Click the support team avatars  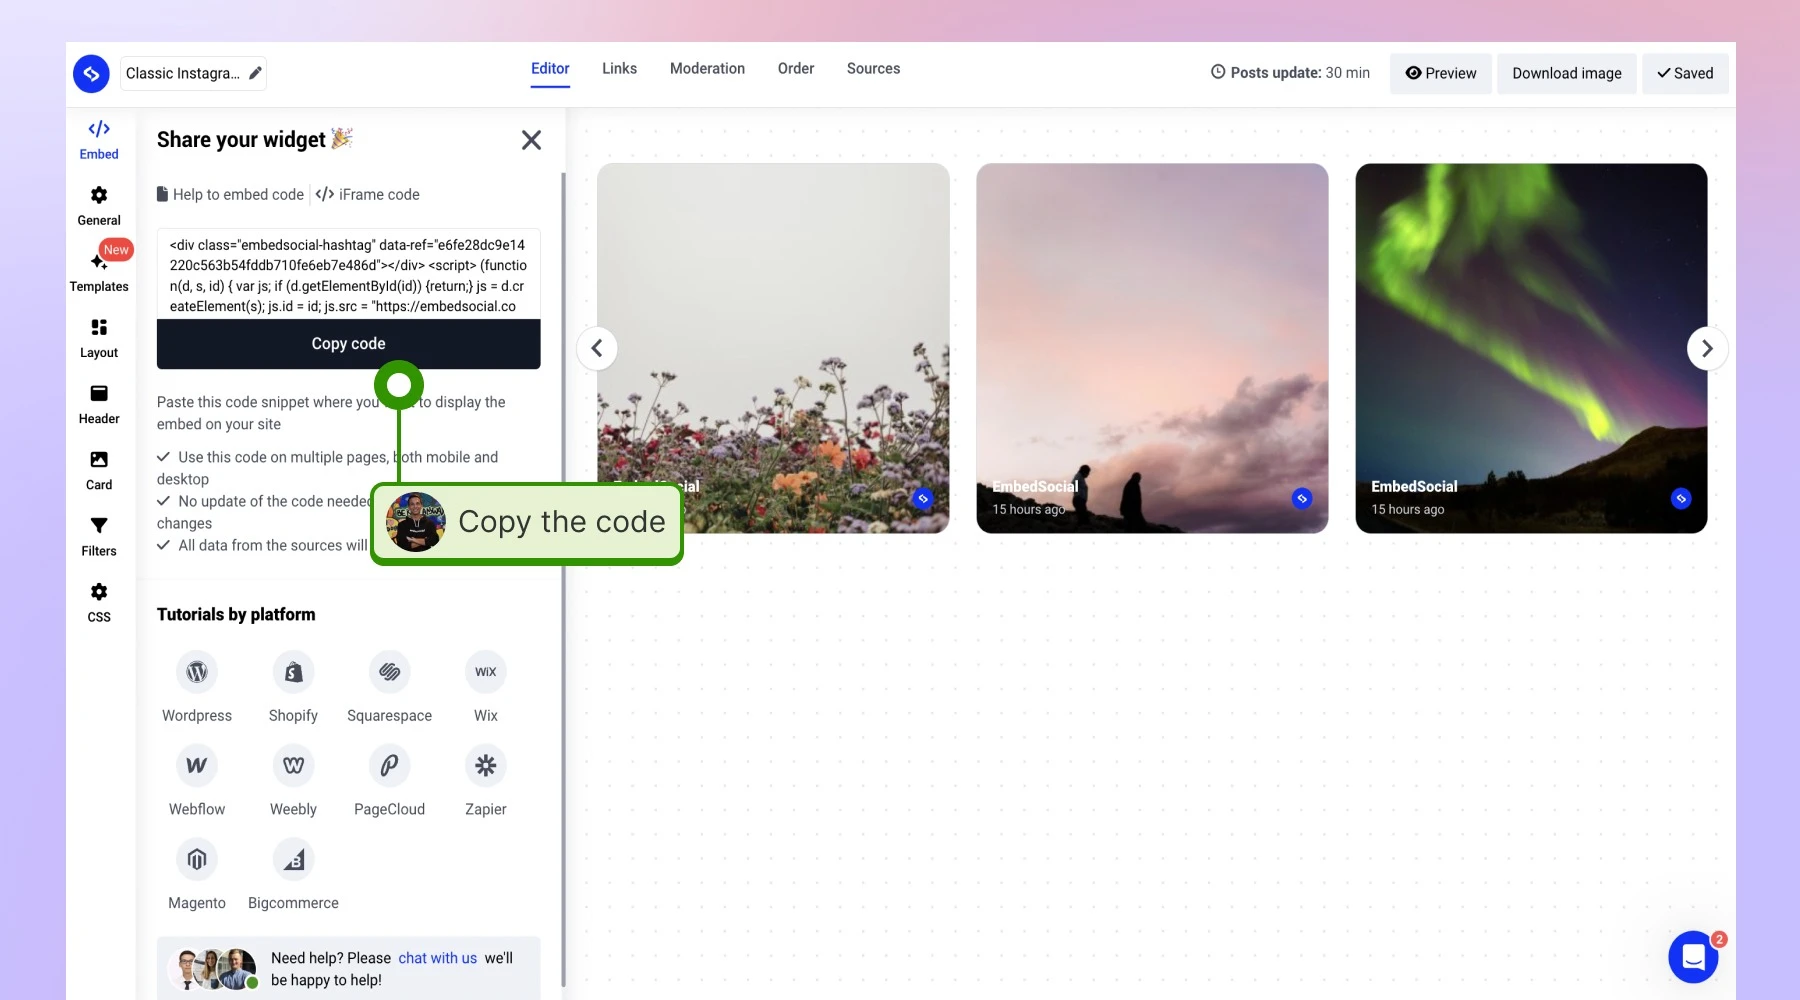coord(213,969)
